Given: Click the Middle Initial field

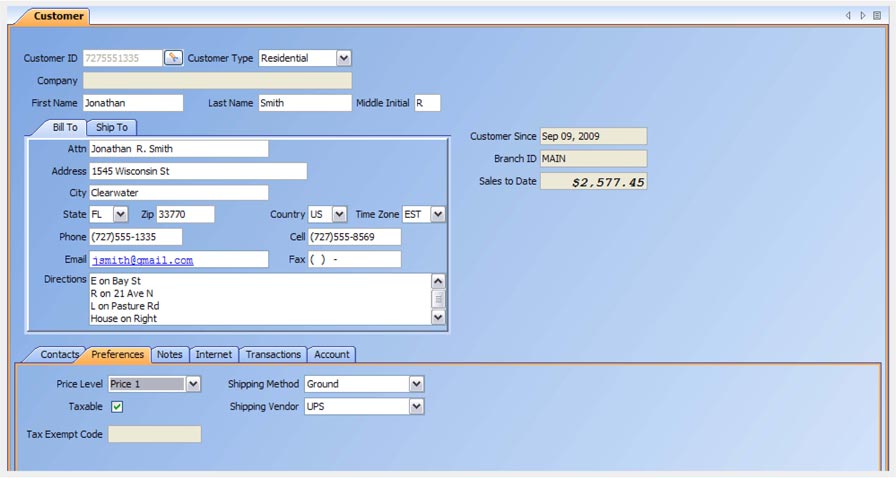Looking at the screenshot, I should pyautogui.click(x=427, y=103).
